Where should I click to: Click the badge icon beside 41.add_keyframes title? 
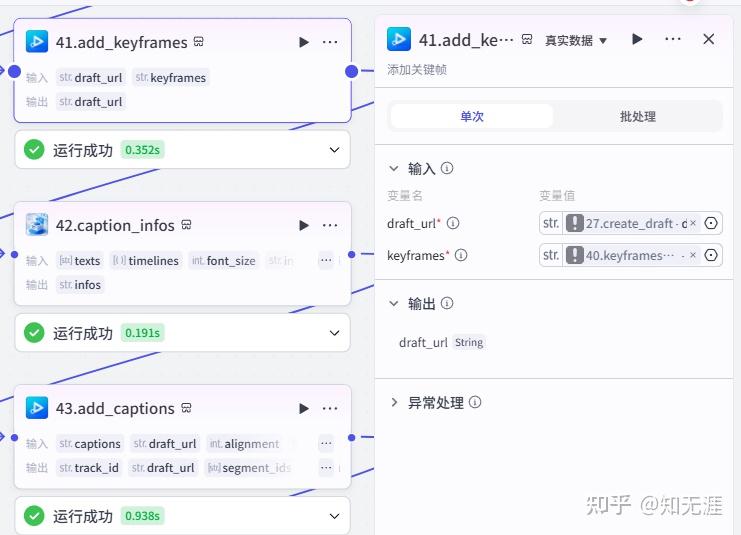199,42
